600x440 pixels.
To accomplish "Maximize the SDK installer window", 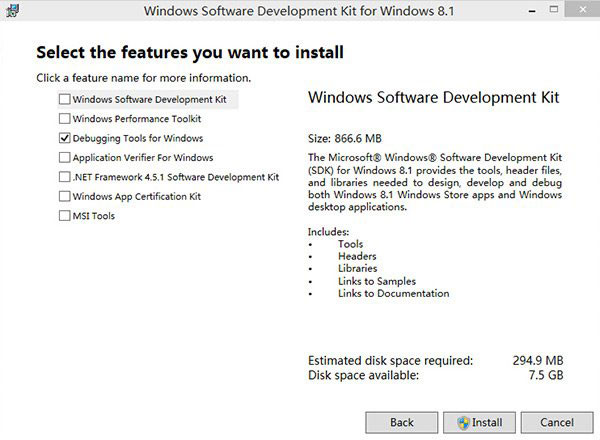I will point(554,9).
